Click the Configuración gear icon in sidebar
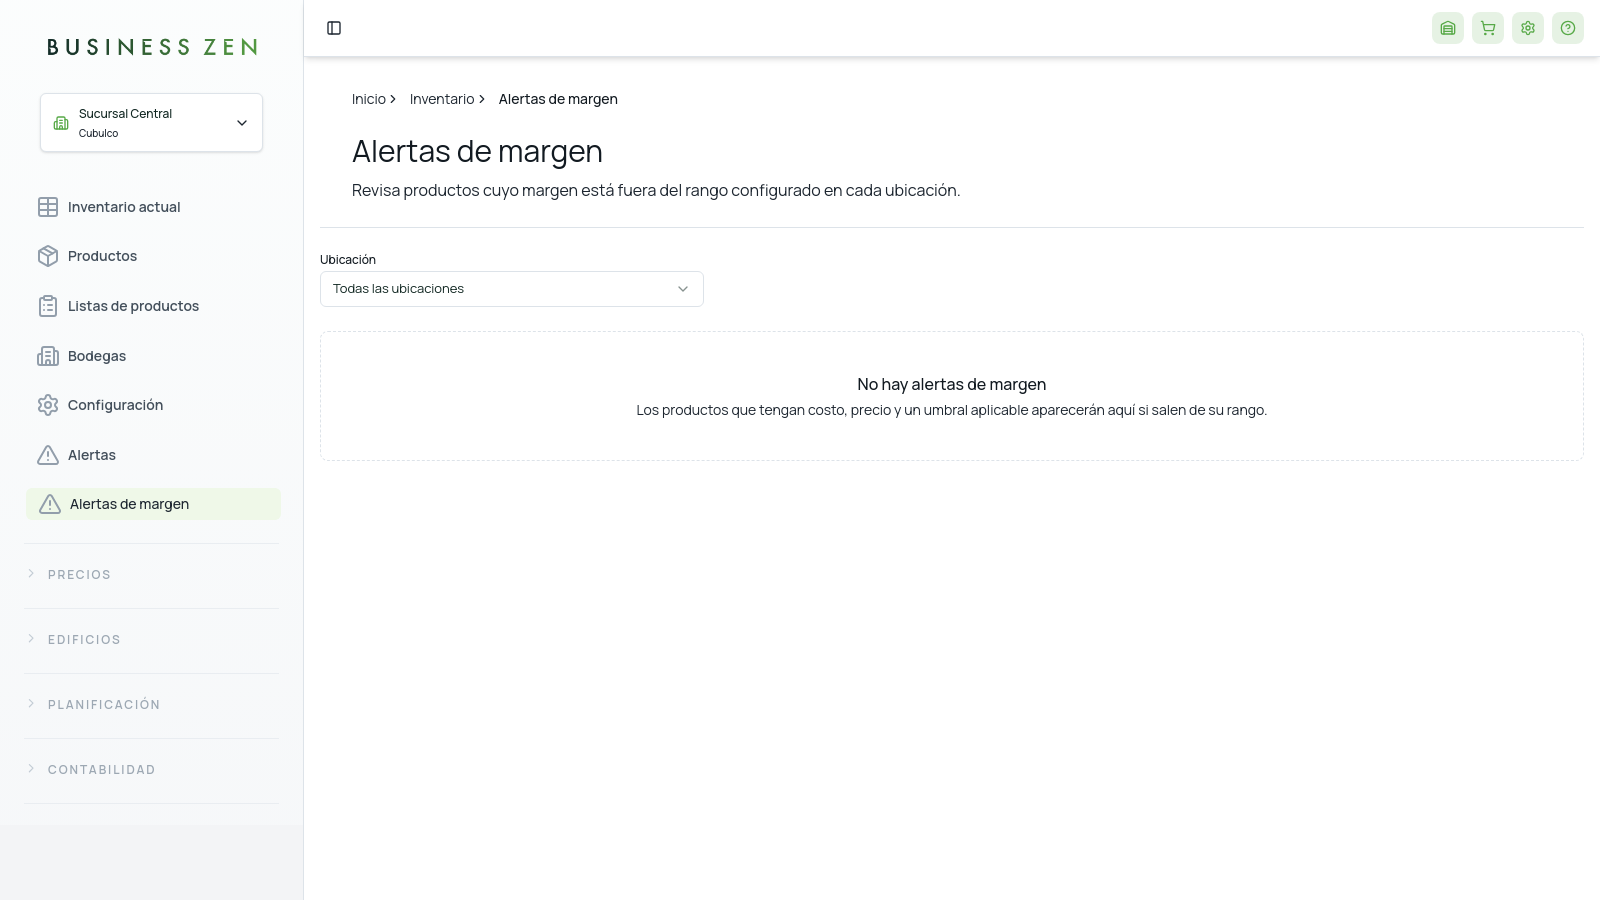The height and width of the screenshot is (900, 1600). pyautogui.click(x=48, y=405)
